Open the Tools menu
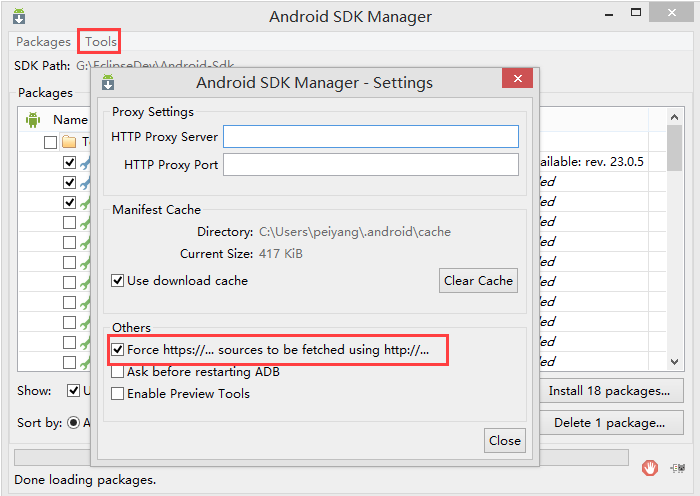Viewport: 700px width, 496px height. point(101,42)
